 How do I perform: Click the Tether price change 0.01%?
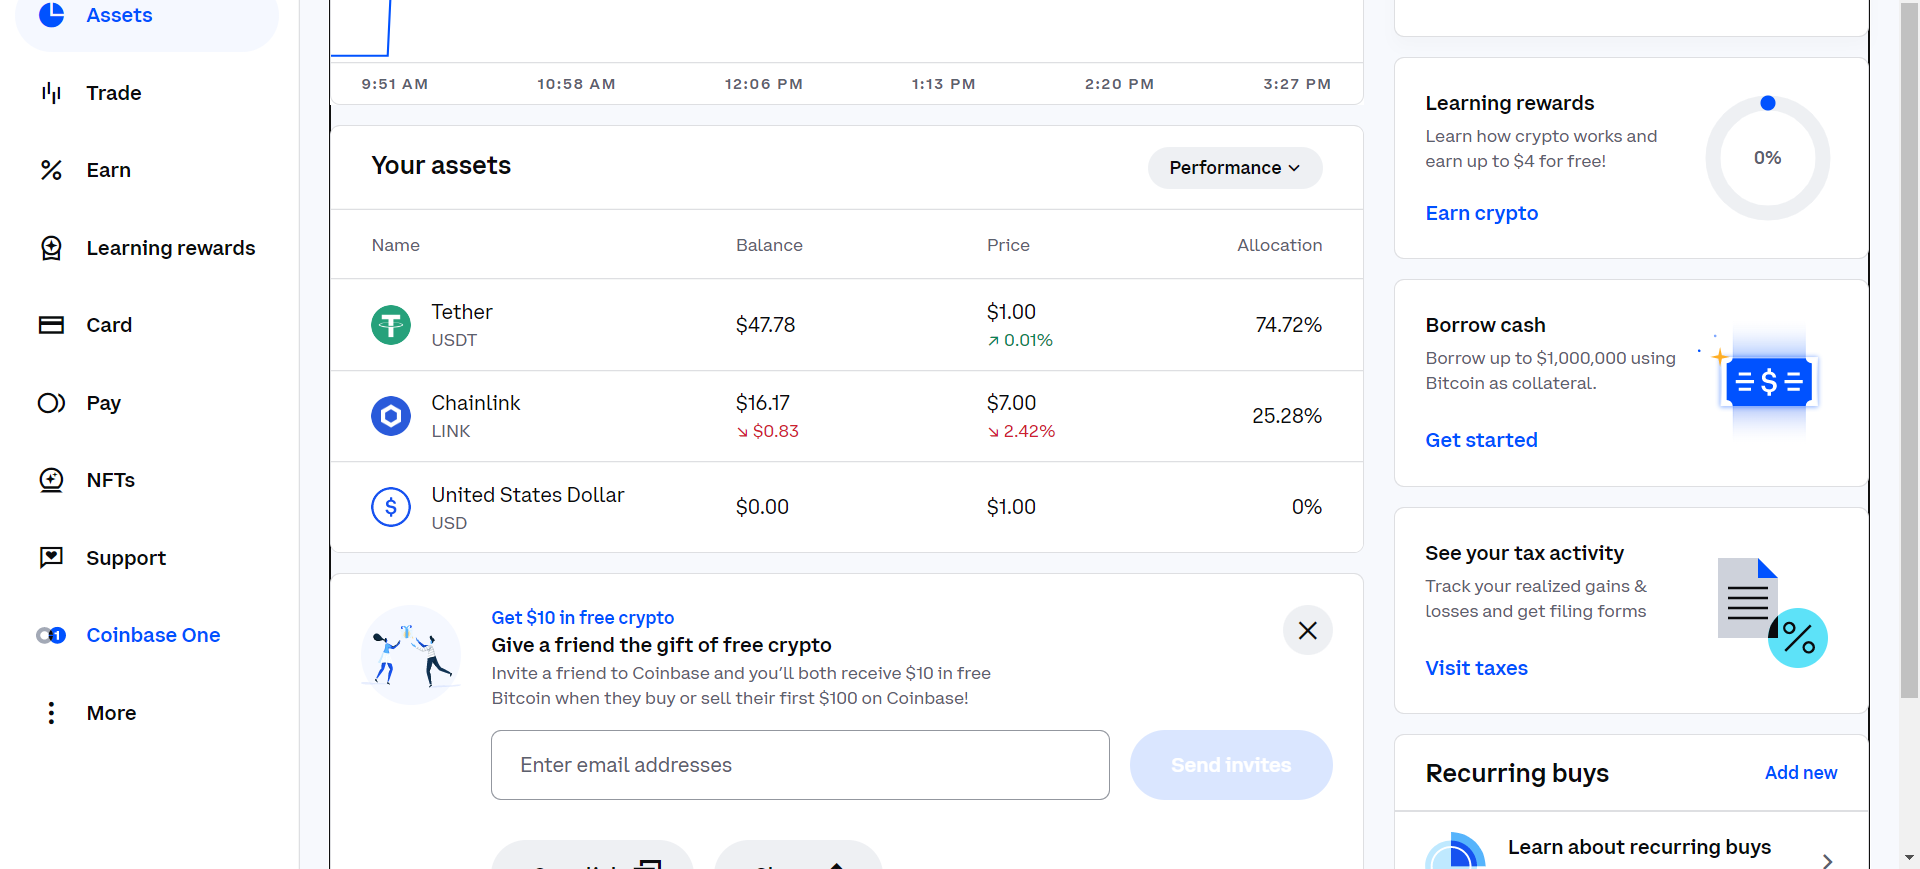click(1020, 340)
